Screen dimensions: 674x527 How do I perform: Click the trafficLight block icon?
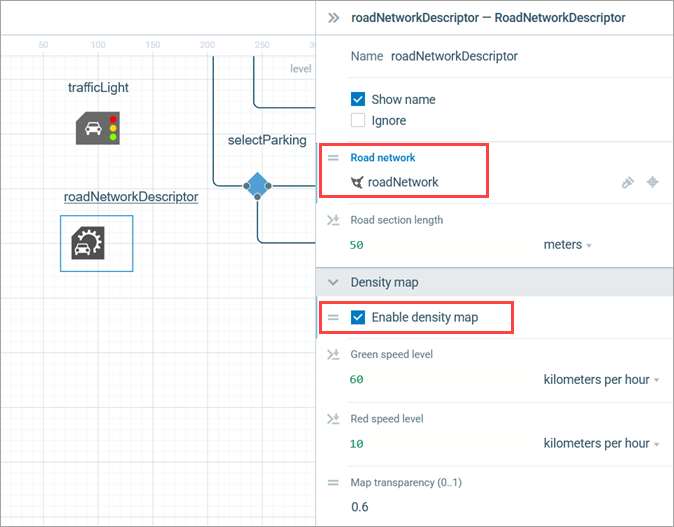[97, 128]
